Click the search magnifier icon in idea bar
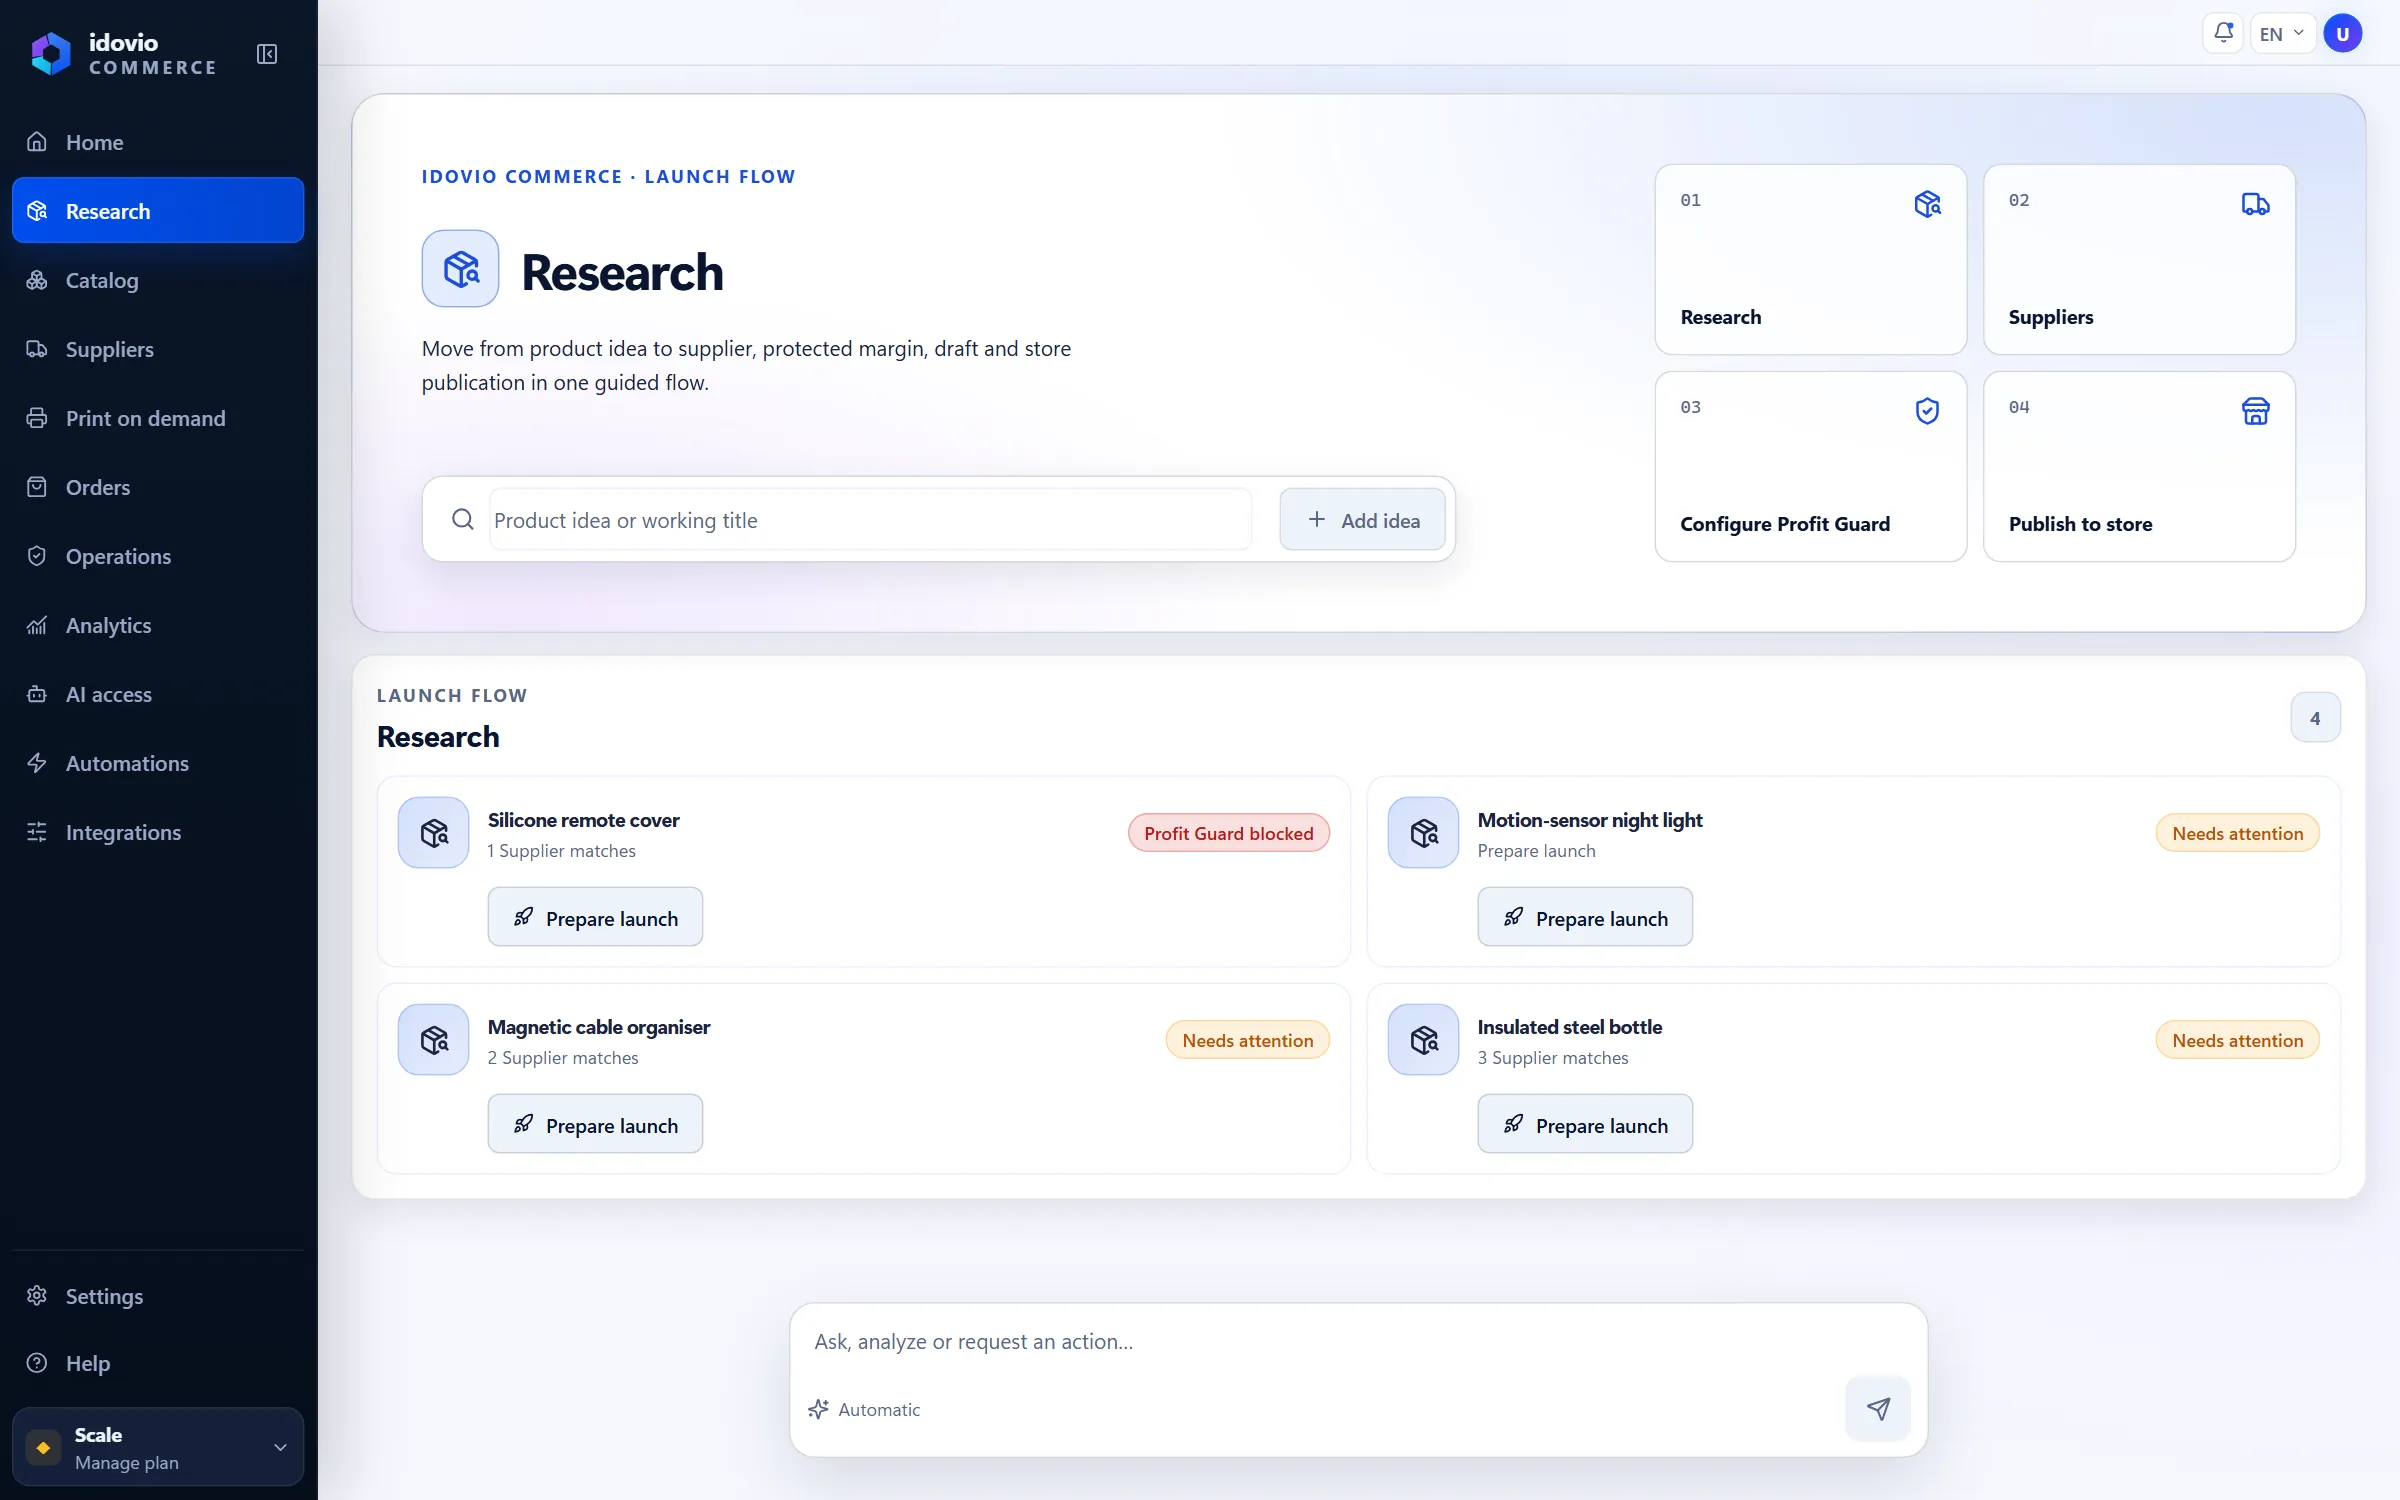2400x1500 pixels. pyautogui.click(x=462, y=520)
